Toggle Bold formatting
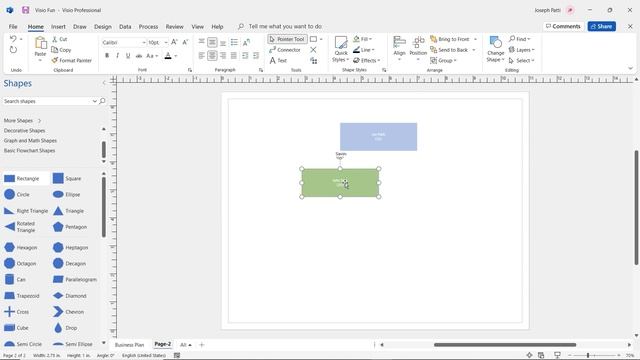This screenshot has width=640, height=360. [x=107, y=56]
